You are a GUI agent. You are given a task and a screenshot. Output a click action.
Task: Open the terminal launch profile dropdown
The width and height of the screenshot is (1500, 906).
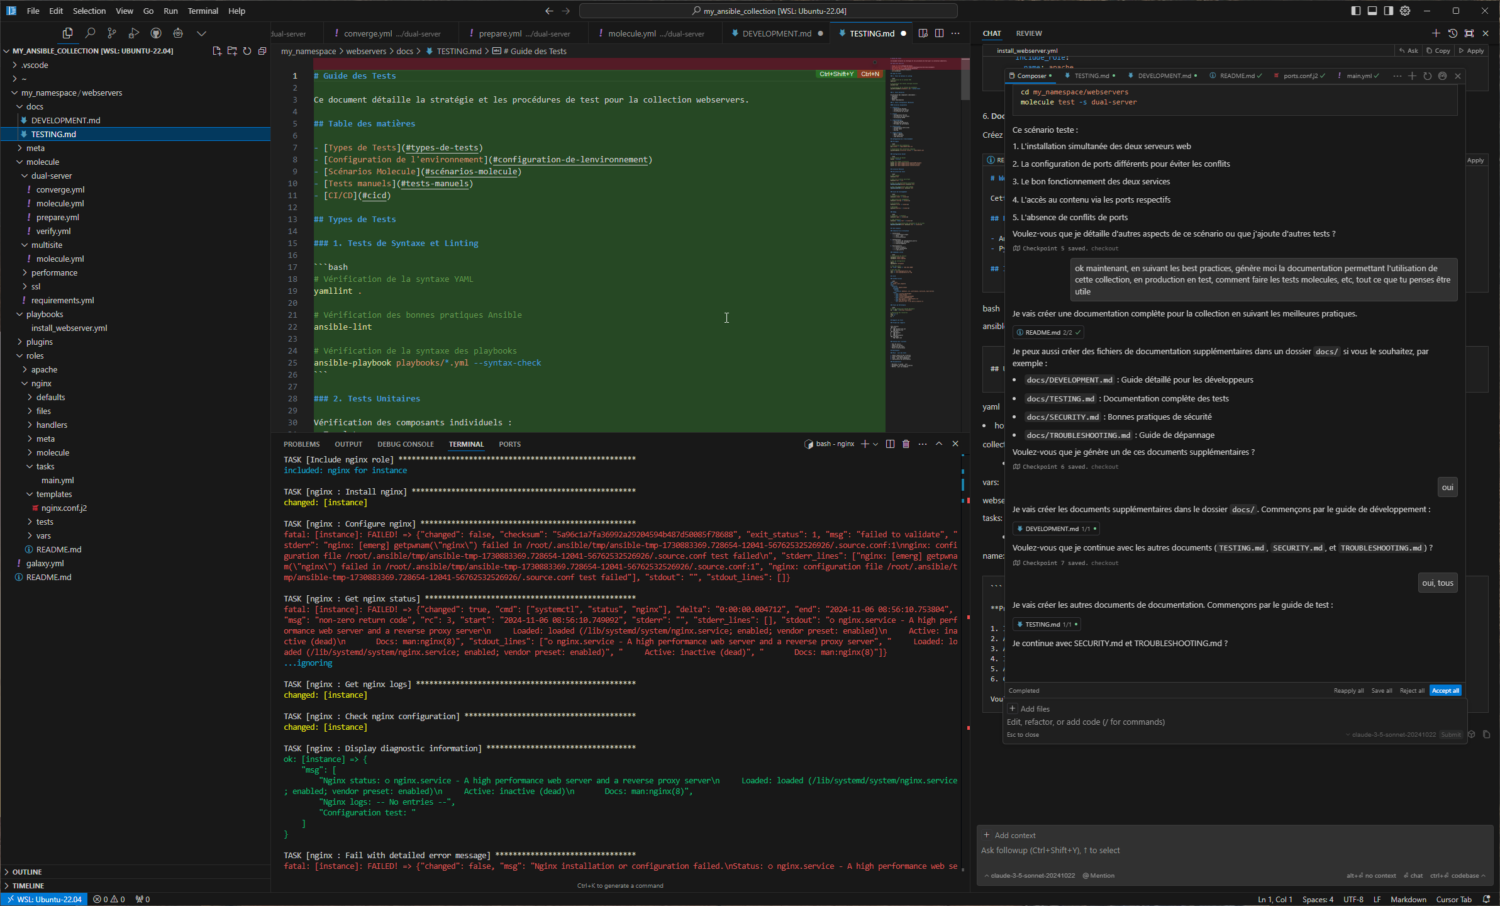(876, 444)
